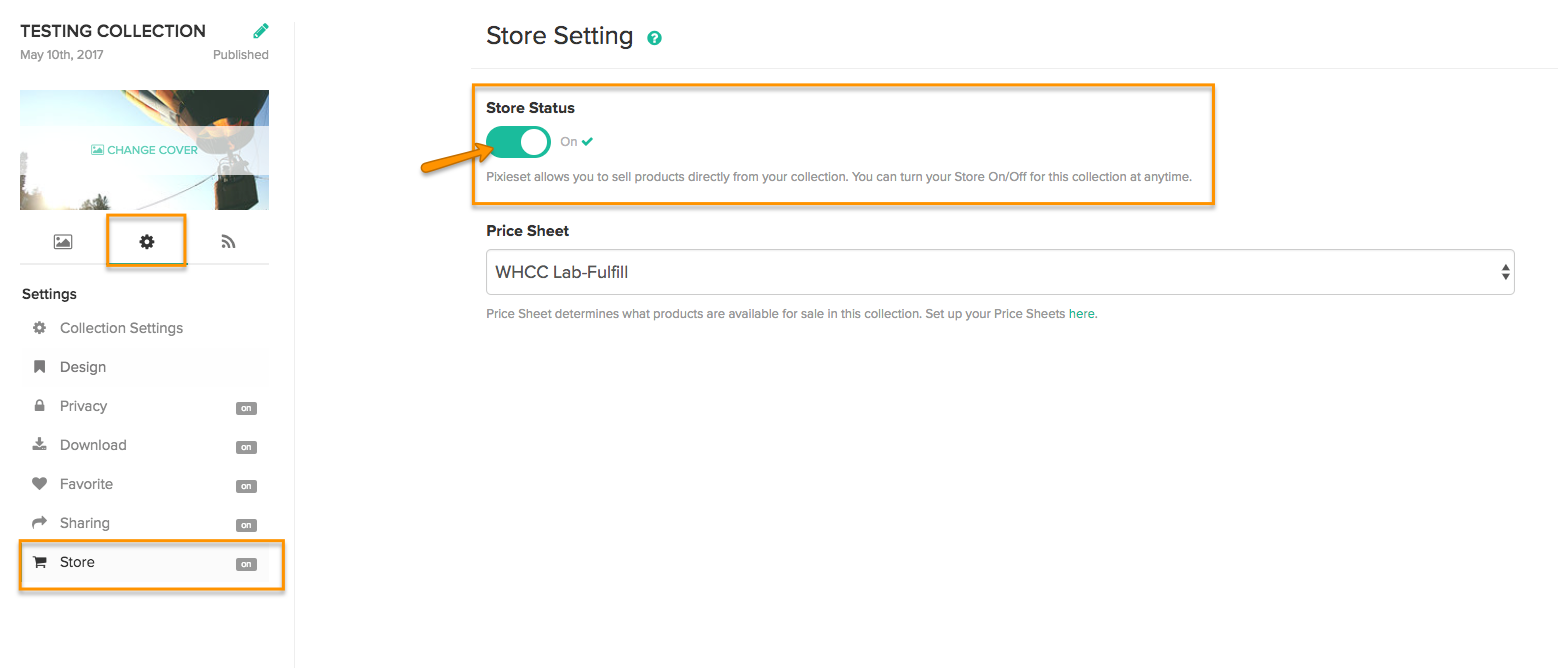This screenshot has height=668, width=1558.
Task: Click the green 'On' checkmark status text
Action: pyautogui.click(x=577, y=142)
